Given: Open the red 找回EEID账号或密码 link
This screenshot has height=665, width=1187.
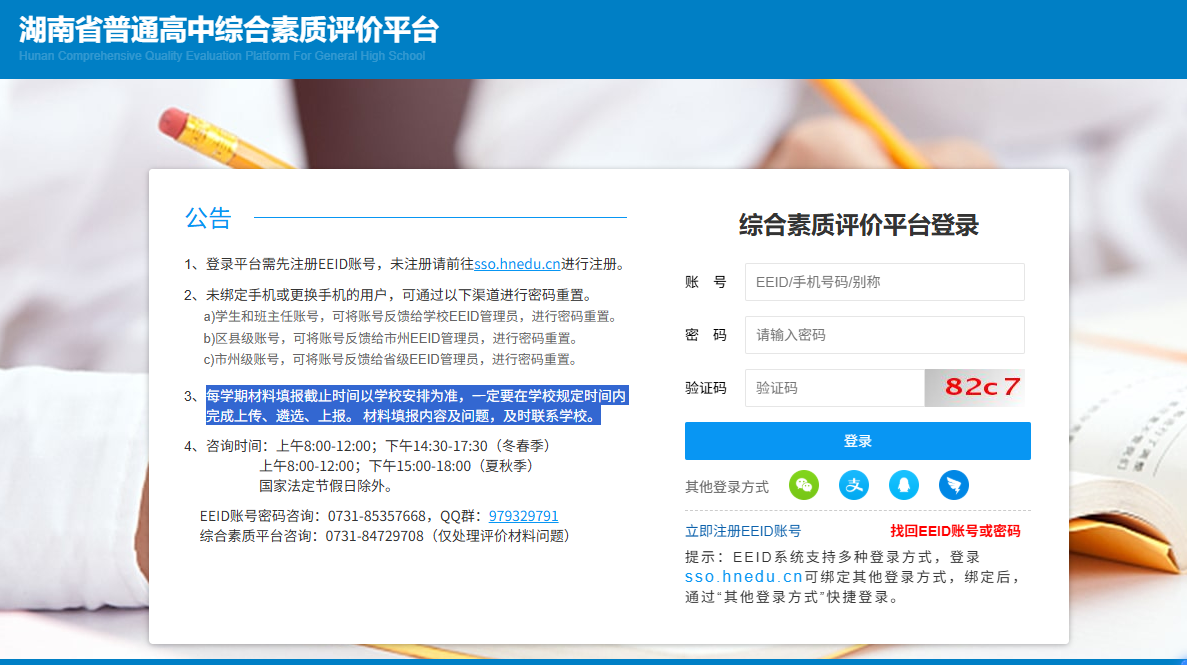Looking at the screenshot, I should coord(955,531).
